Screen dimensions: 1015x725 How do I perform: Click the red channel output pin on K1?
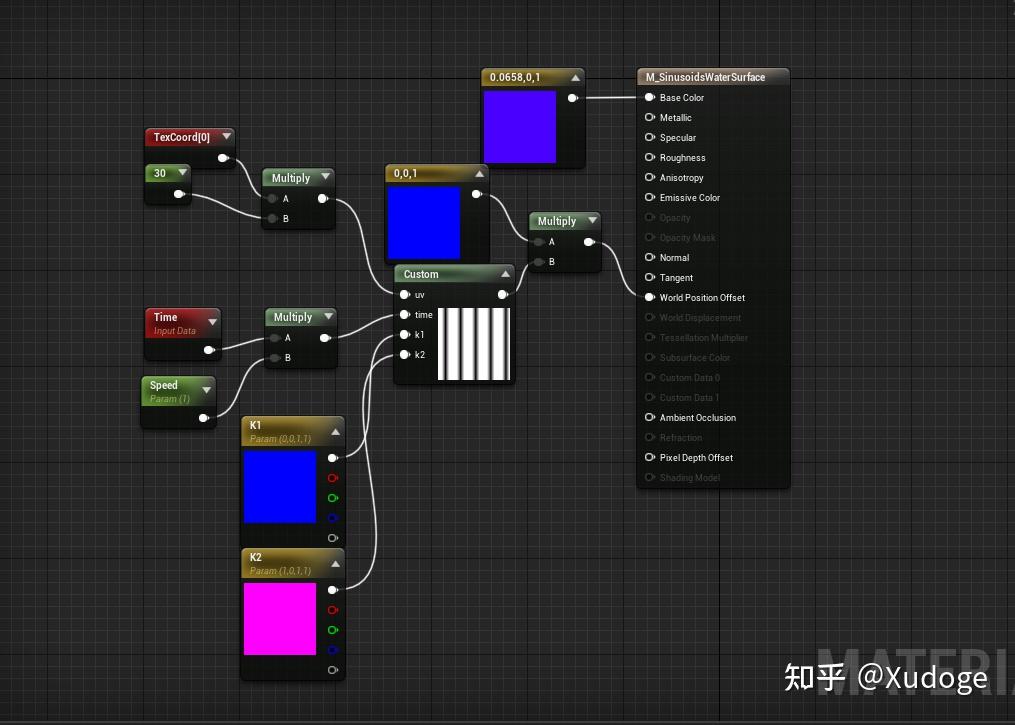[332, 478]
